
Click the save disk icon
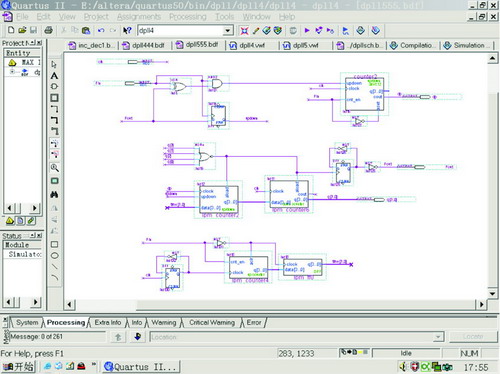[33, 30]
